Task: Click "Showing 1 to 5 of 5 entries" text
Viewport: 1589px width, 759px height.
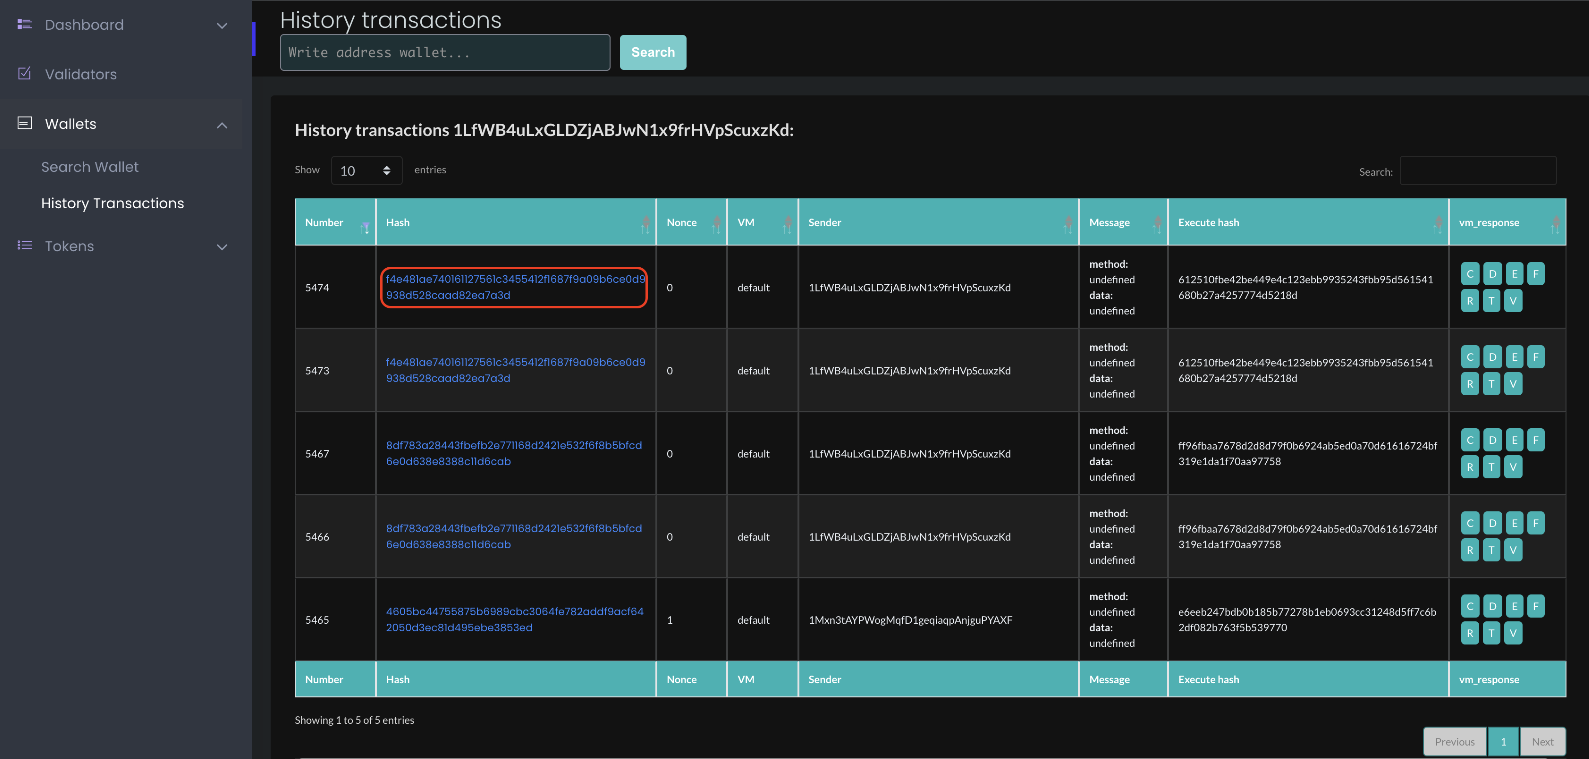Action: tap(354, 720)
